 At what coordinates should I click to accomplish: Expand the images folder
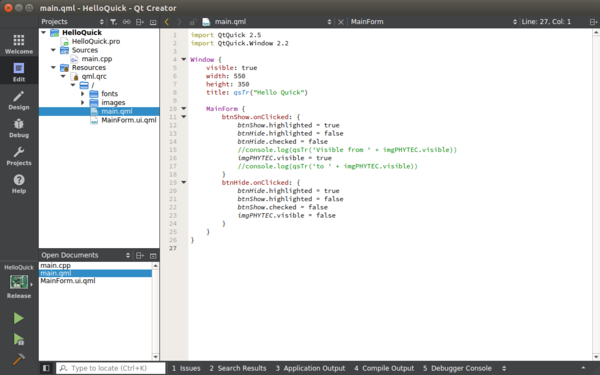pos(83,103)
